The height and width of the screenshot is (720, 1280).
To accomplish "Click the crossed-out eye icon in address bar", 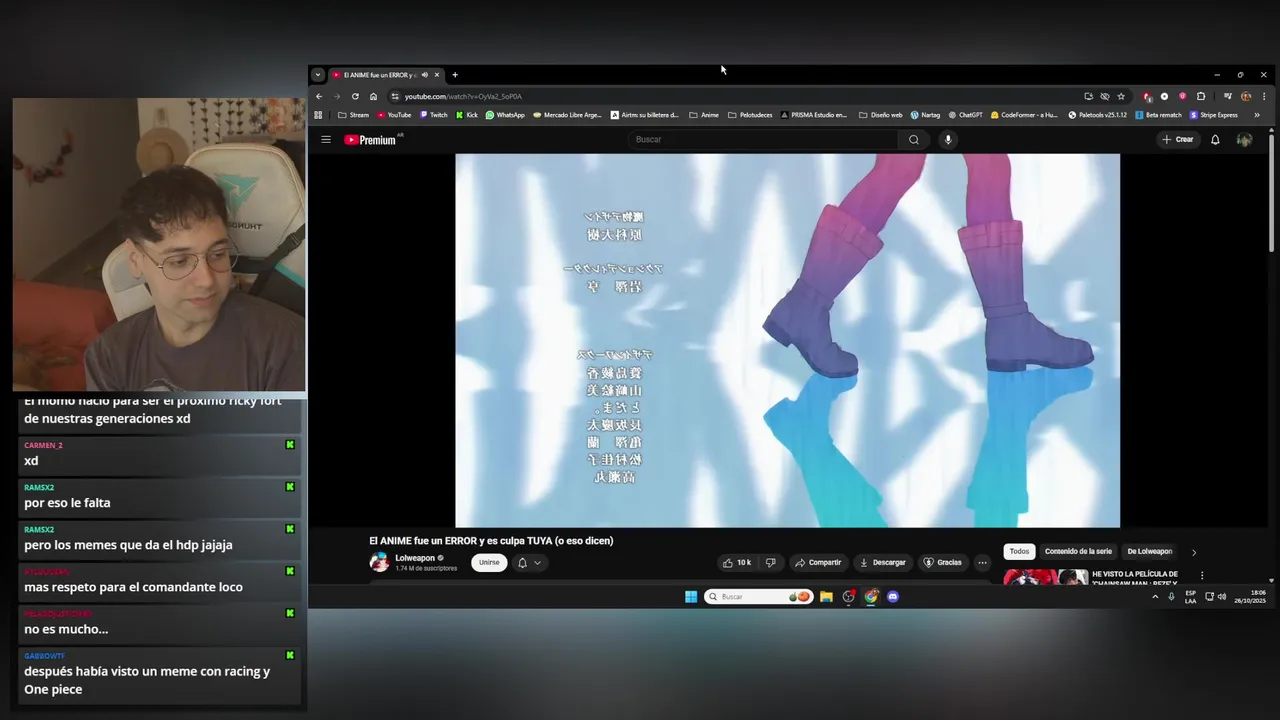I will coord(1105,96).
